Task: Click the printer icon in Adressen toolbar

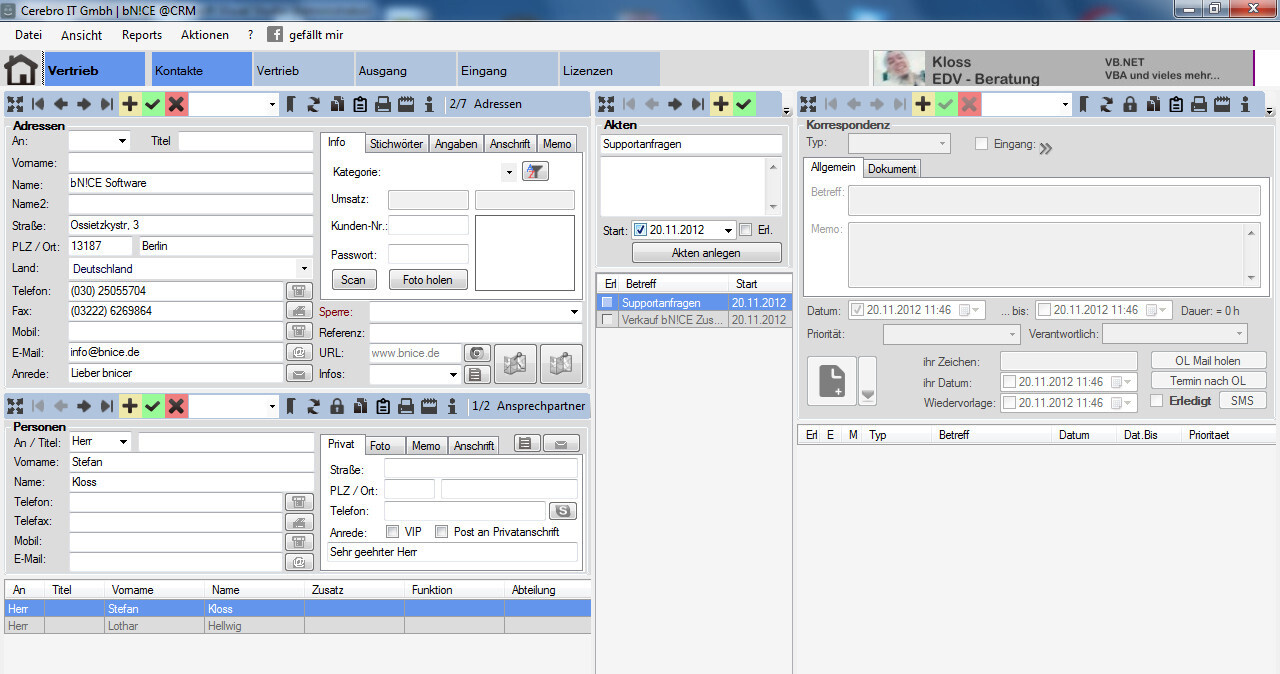Action: [x=382, y=104]
